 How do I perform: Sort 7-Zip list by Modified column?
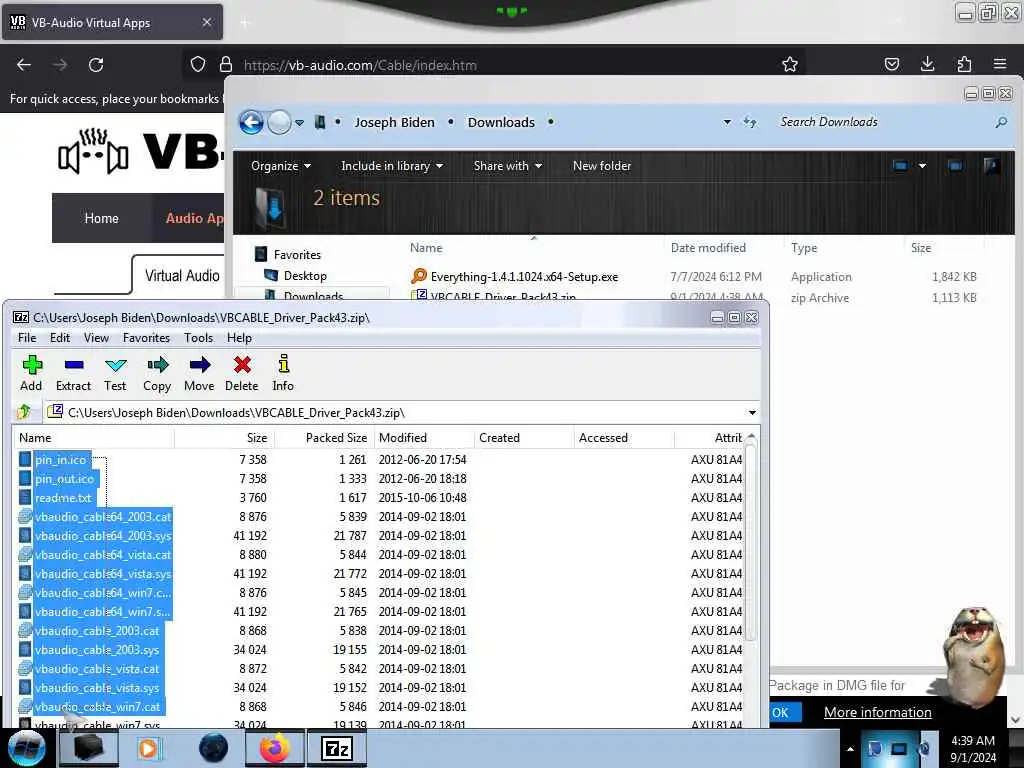pyautogui.click(x=424, y=438)
